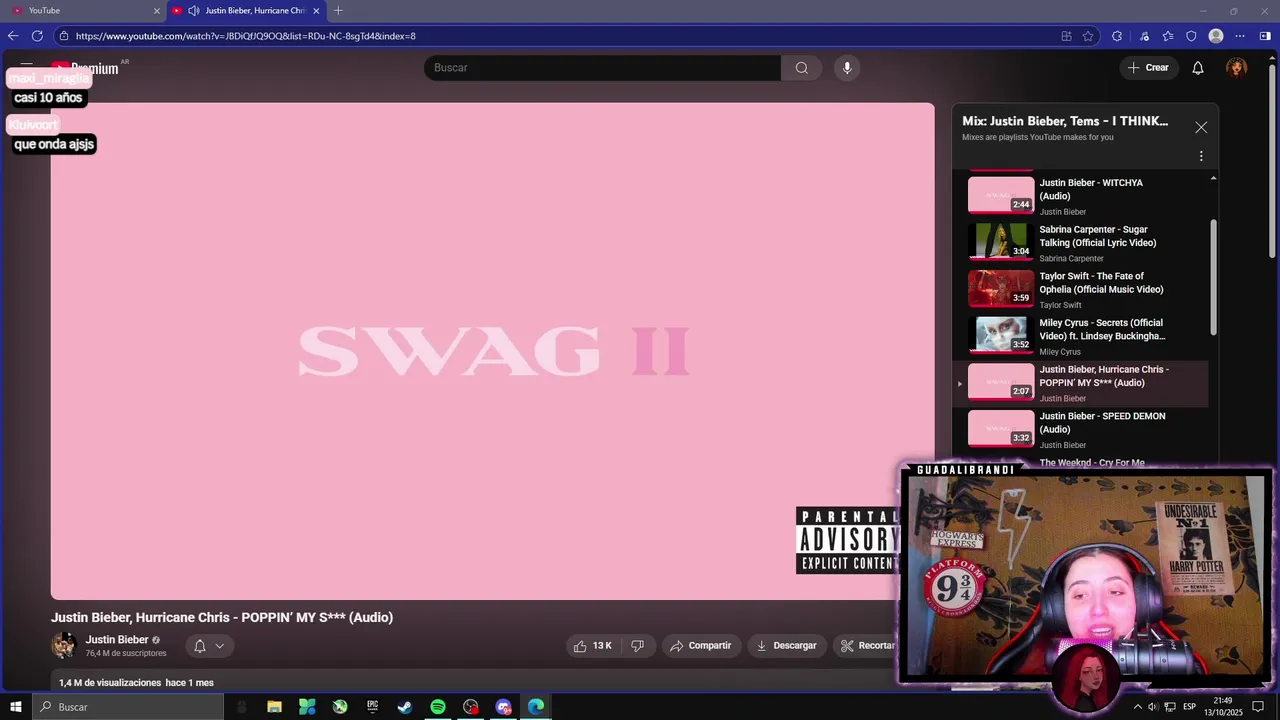The image size is (1280, 720).
Task: Close the Mix playlist panel
Action: tap(1201, 127)
